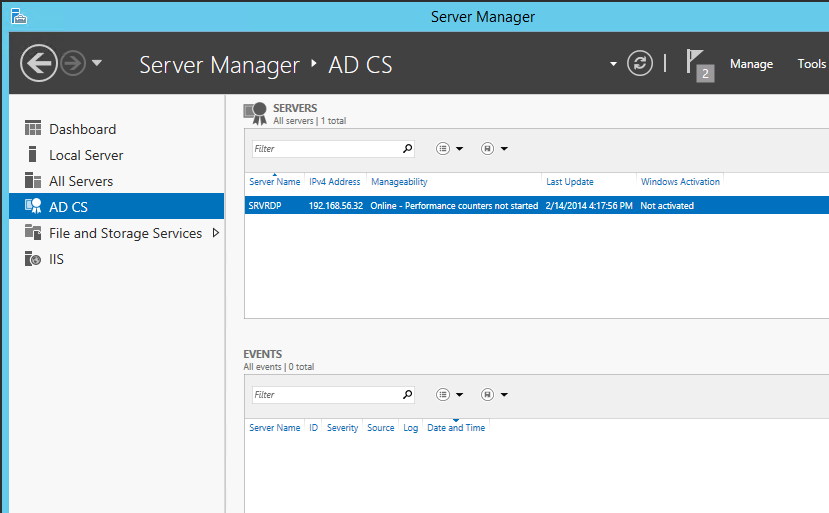
Task: Open dropdown arrow left of refresh button
Action: (x=613, y=64)
